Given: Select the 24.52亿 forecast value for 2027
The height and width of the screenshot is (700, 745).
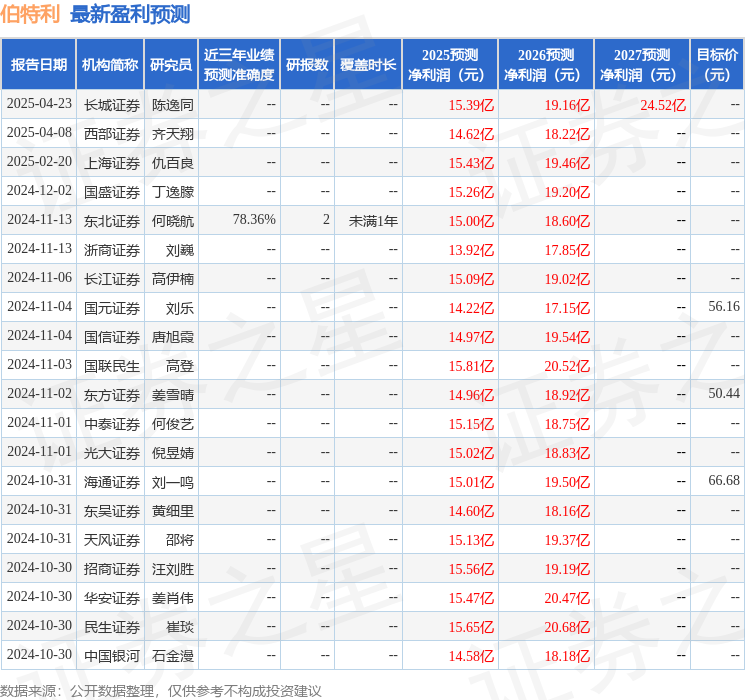Looking at the screenshot, I should pos(663,104).
